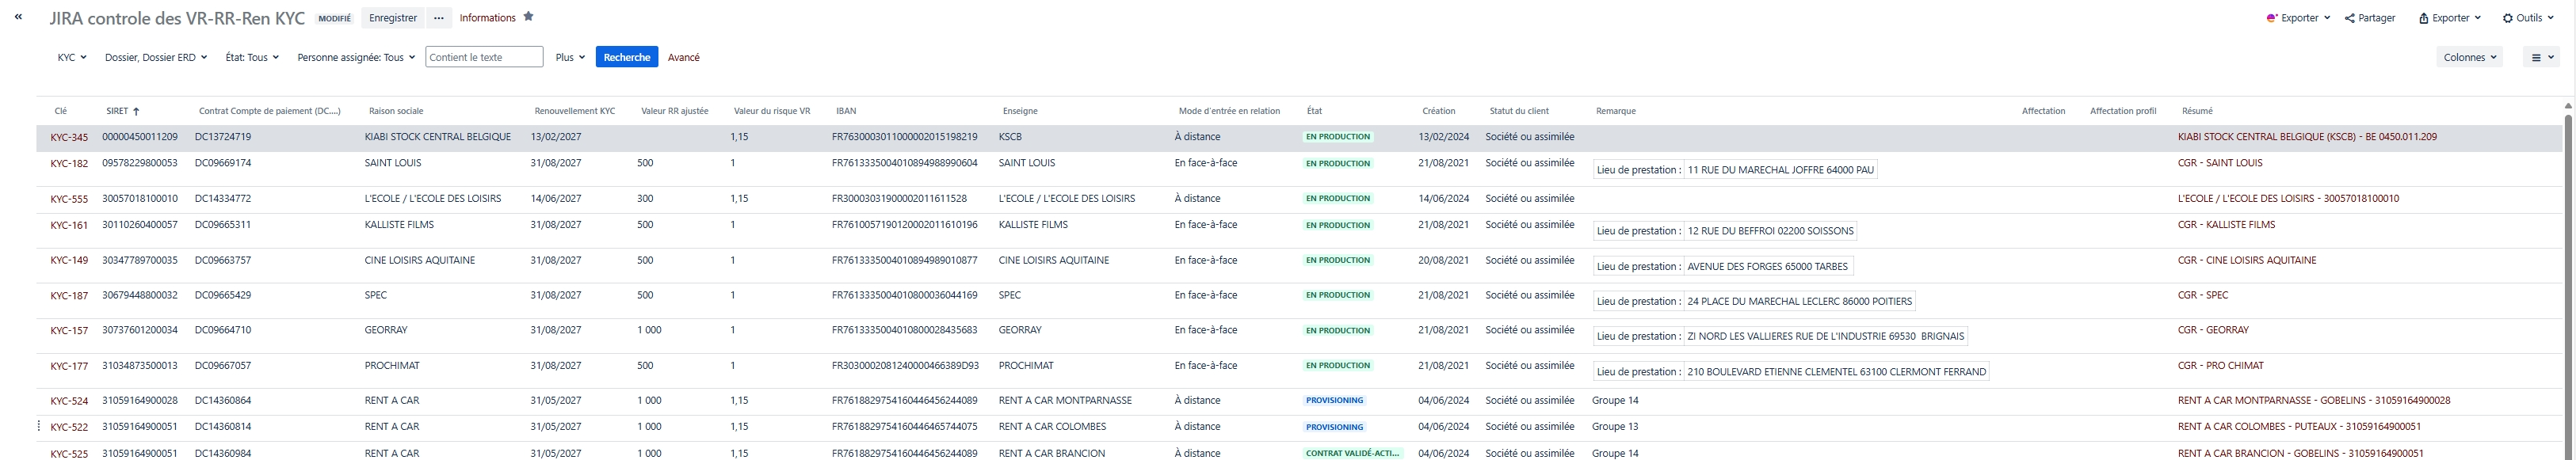Open the three-dots menu beside Enregistrer

(438, 18)
